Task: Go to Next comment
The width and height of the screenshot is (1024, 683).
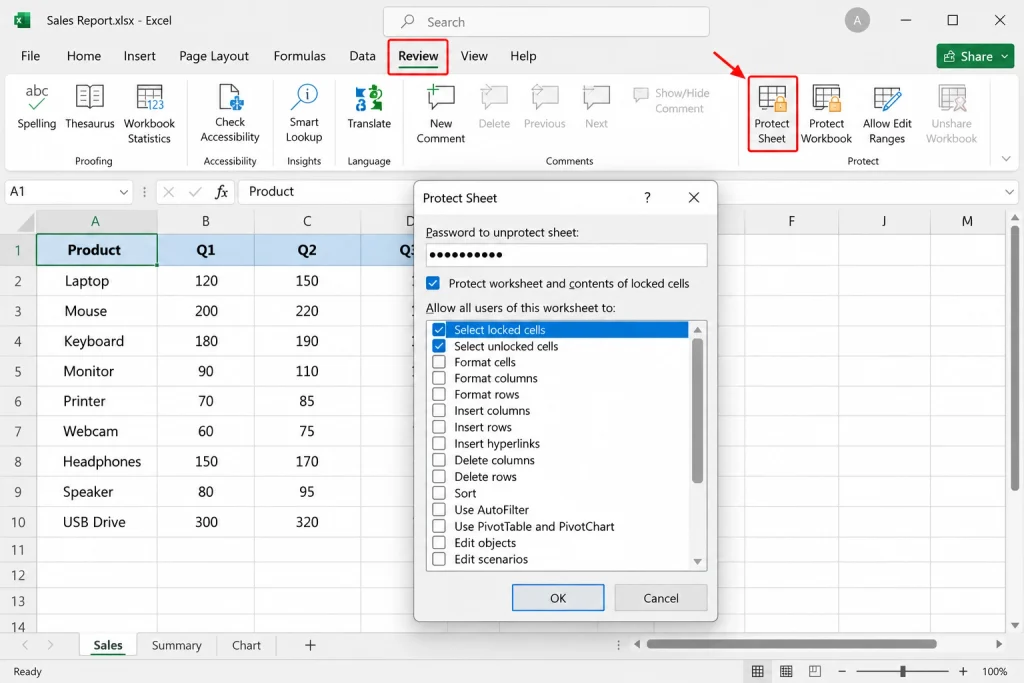Action: tap(596, 107)
